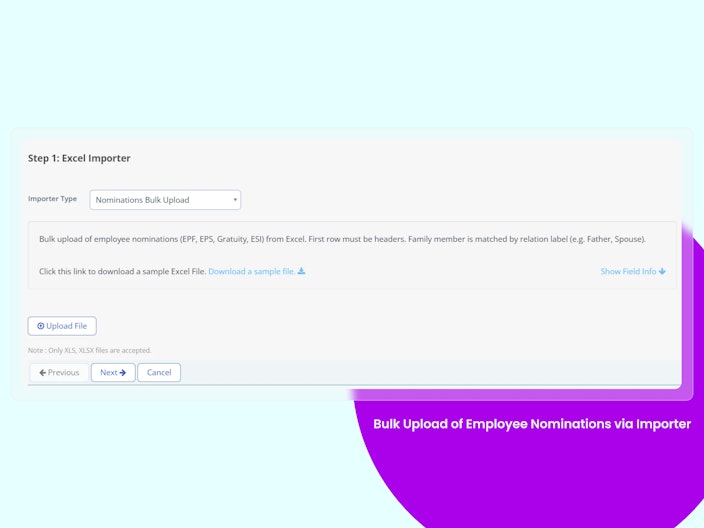Open the Download a sample file link
This screenshot has width=704, height=528.
(251, 271)
